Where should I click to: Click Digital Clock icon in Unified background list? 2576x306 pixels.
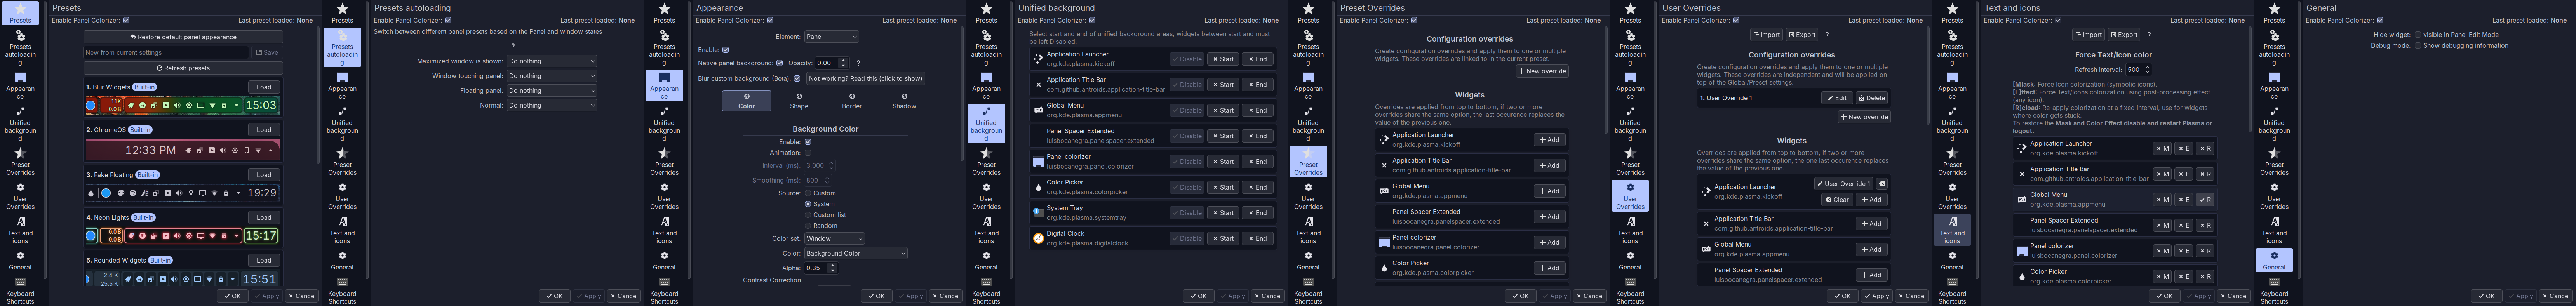point(1038,238)
